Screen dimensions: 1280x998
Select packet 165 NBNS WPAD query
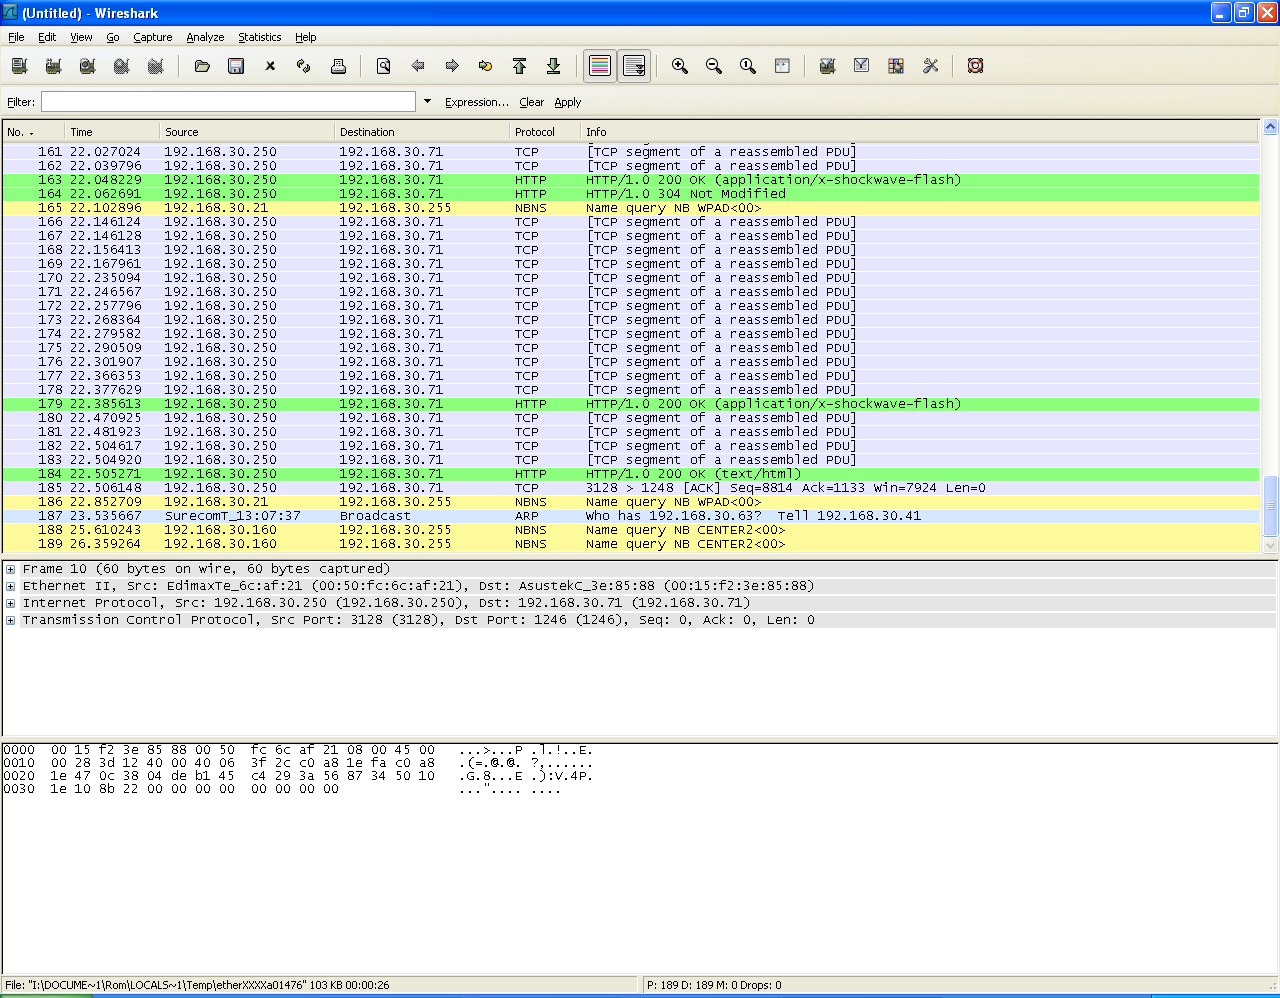pos(631,208)
